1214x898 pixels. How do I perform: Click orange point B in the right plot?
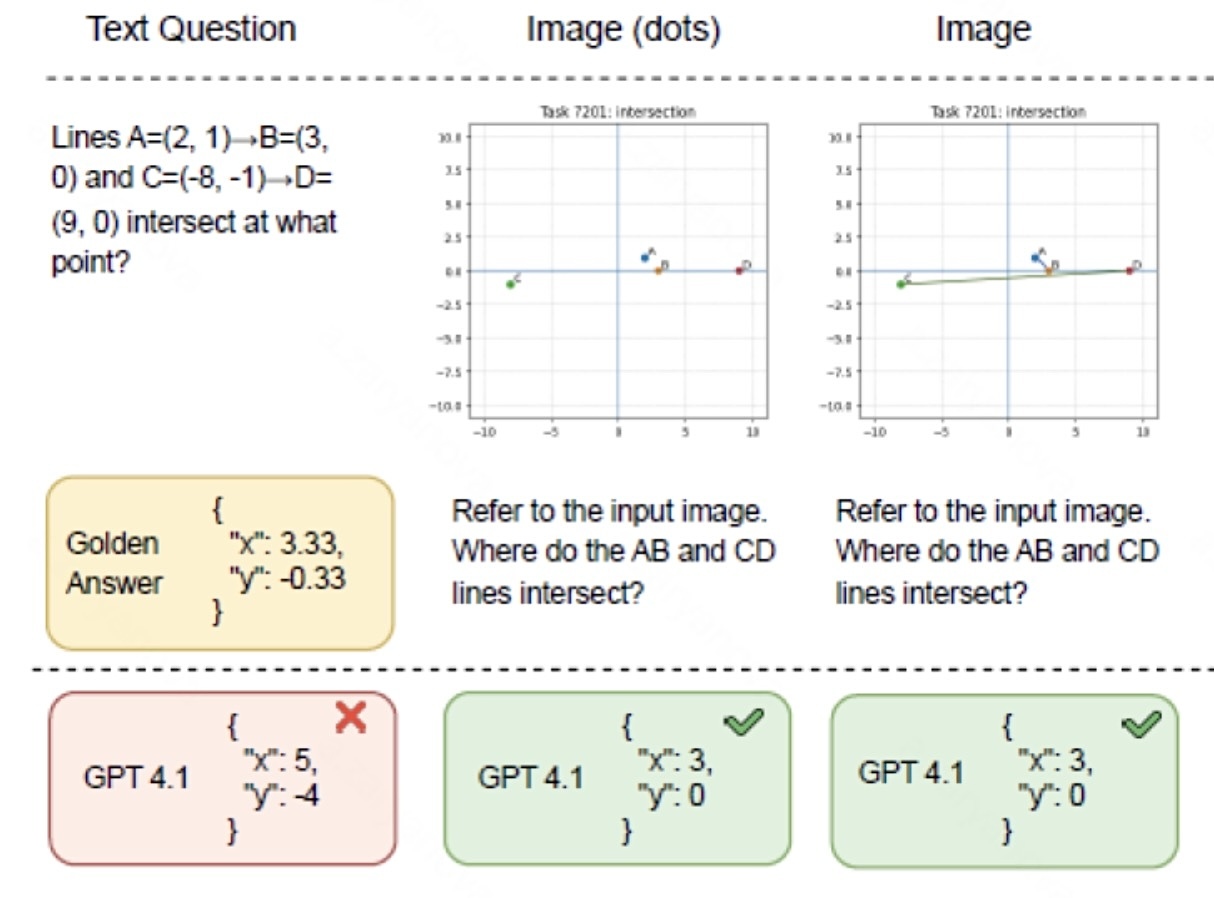pyautogui.click(x=1049, y=270)
